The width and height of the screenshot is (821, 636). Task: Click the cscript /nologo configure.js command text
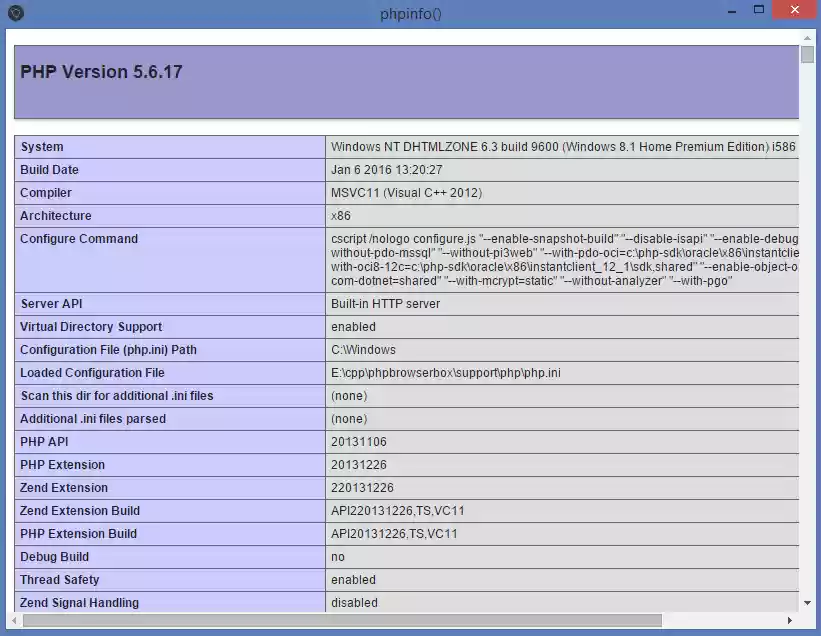click(564, 260)
